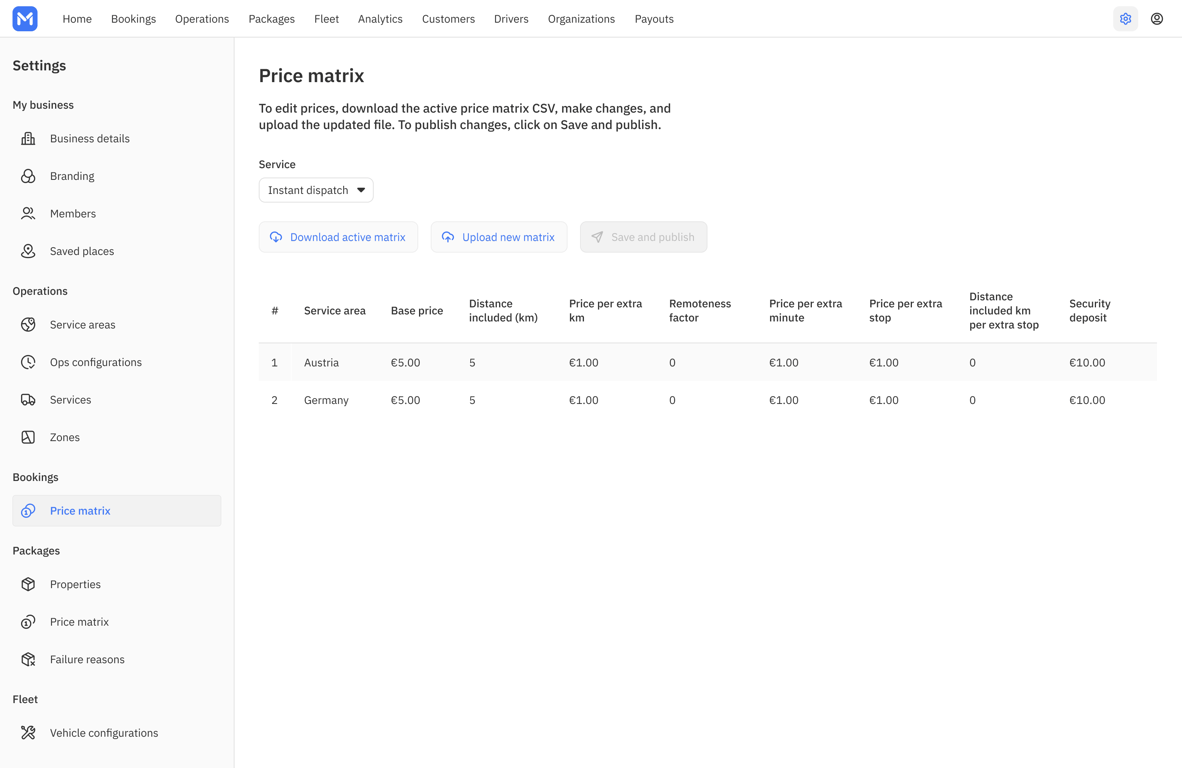Click the Germany service area cell
The width and height of the screenshot is (1182, 768).
point(326,401)
